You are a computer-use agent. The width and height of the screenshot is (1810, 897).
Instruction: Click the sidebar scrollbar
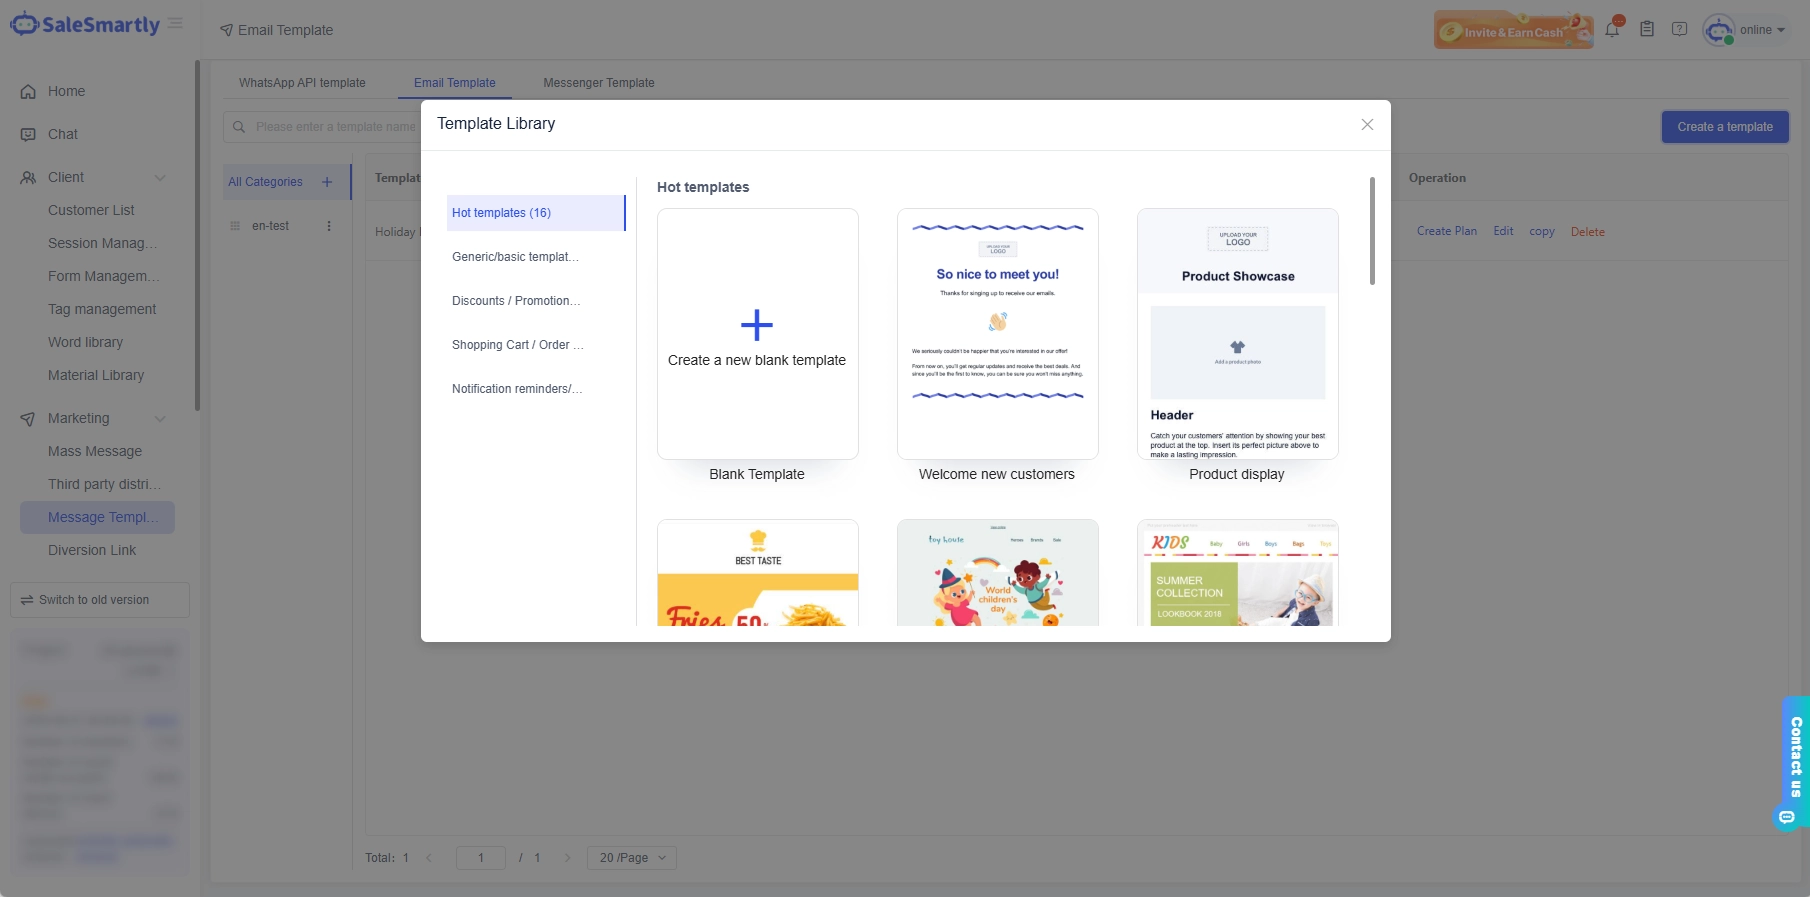(197, 235)
